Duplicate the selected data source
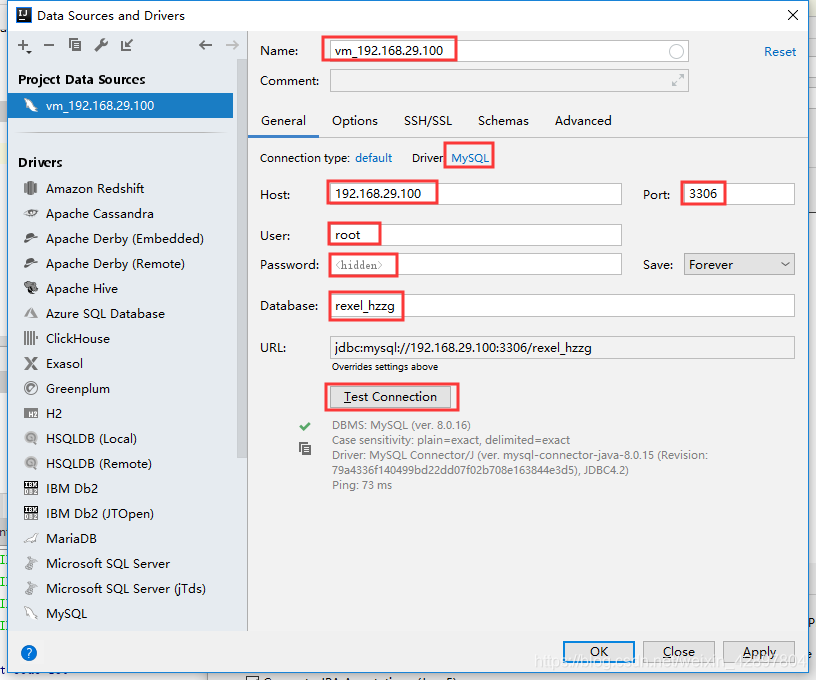 (x=75, y=45)
